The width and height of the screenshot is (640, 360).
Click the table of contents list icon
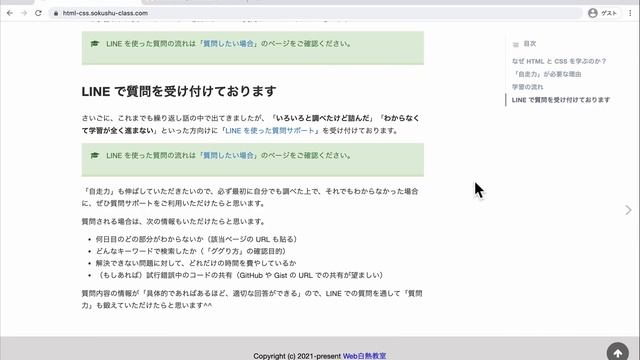pyautogui.click(x=516, y=44)
